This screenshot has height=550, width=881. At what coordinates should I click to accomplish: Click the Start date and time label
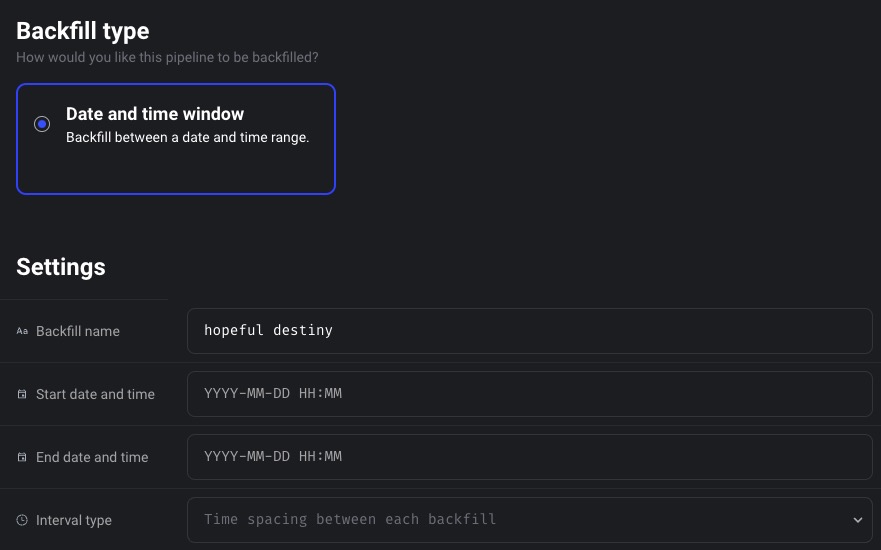pos(95,394)
